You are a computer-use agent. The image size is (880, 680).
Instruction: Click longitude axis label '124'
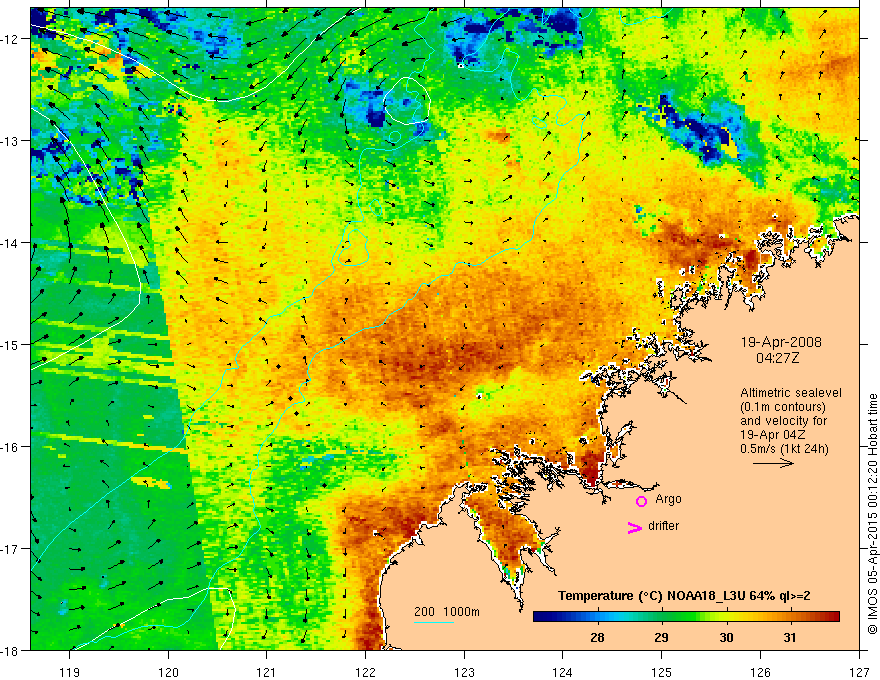(x=563, y=673)
